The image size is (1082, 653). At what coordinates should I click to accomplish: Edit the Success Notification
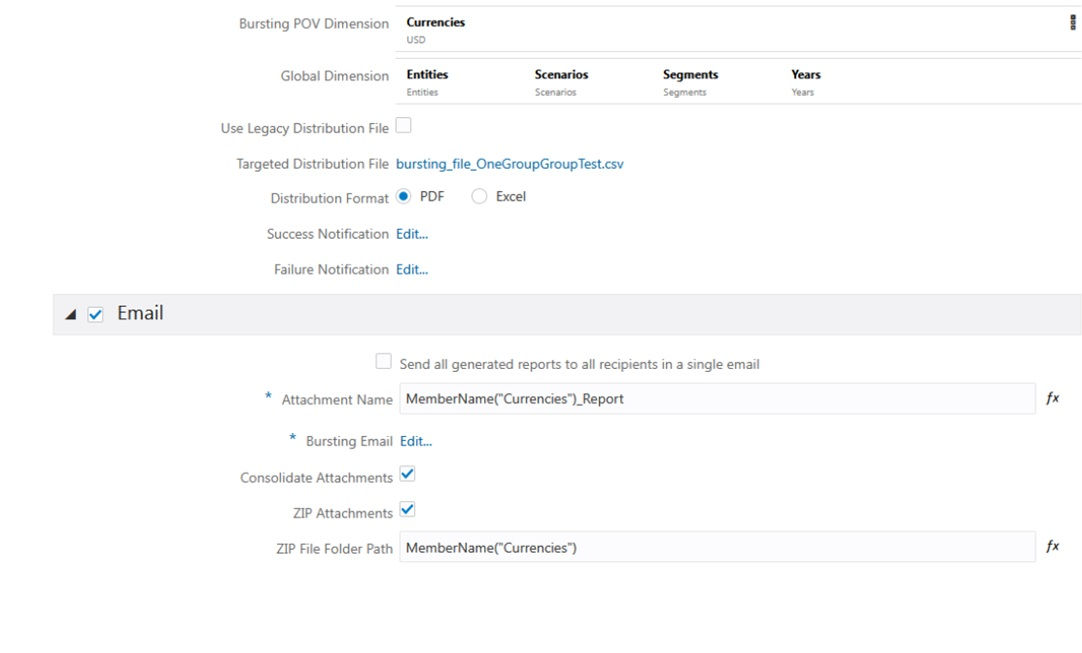pos(412,233)
